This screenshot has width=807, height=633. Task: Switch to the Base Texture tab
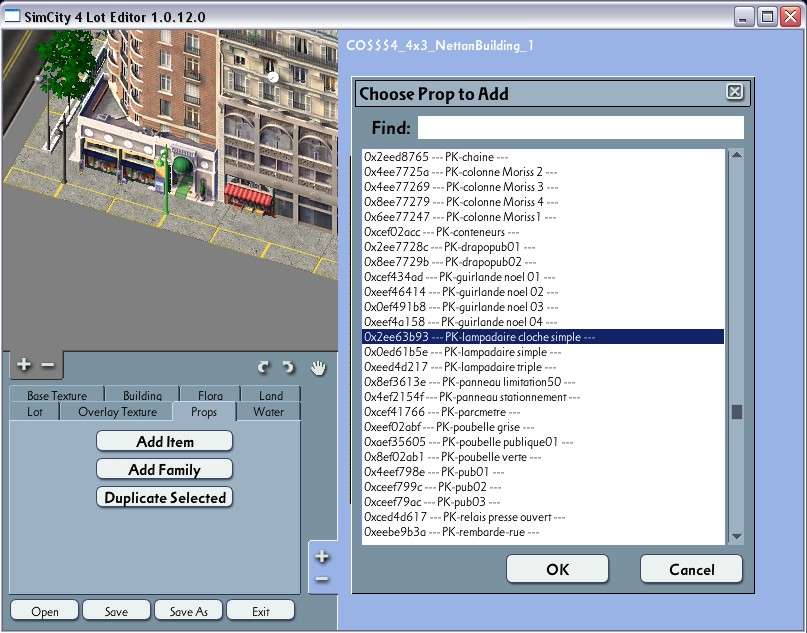coord(57,394)
